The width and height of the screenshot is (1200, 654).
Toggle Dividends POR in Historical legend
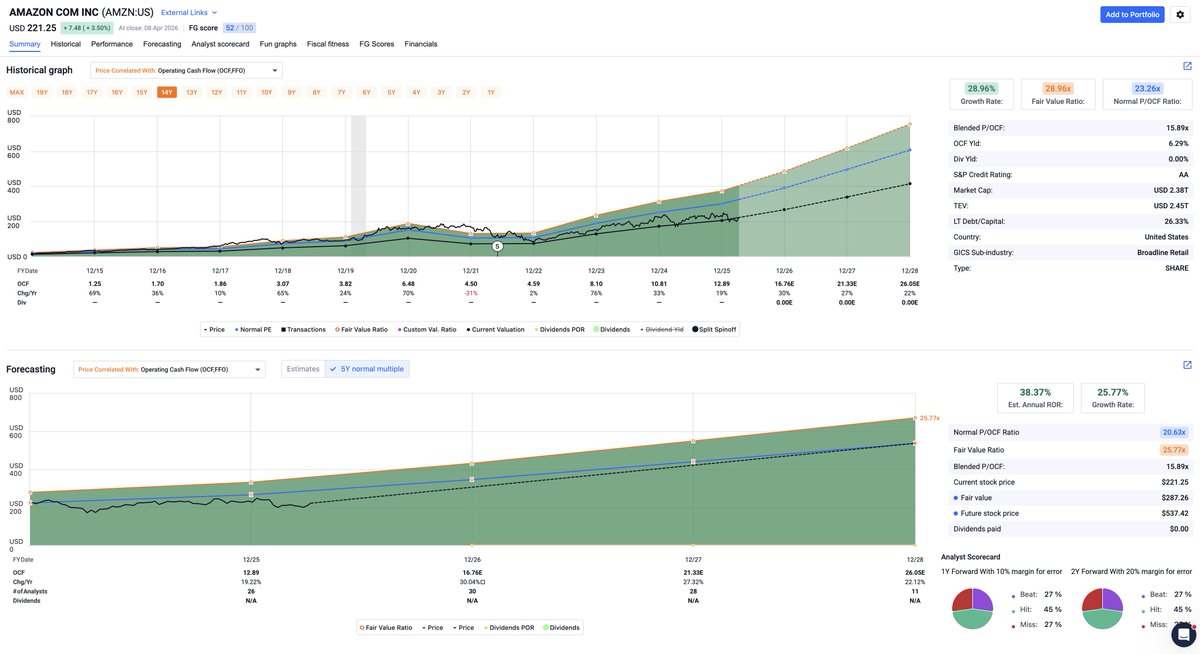tap(560, 329)
